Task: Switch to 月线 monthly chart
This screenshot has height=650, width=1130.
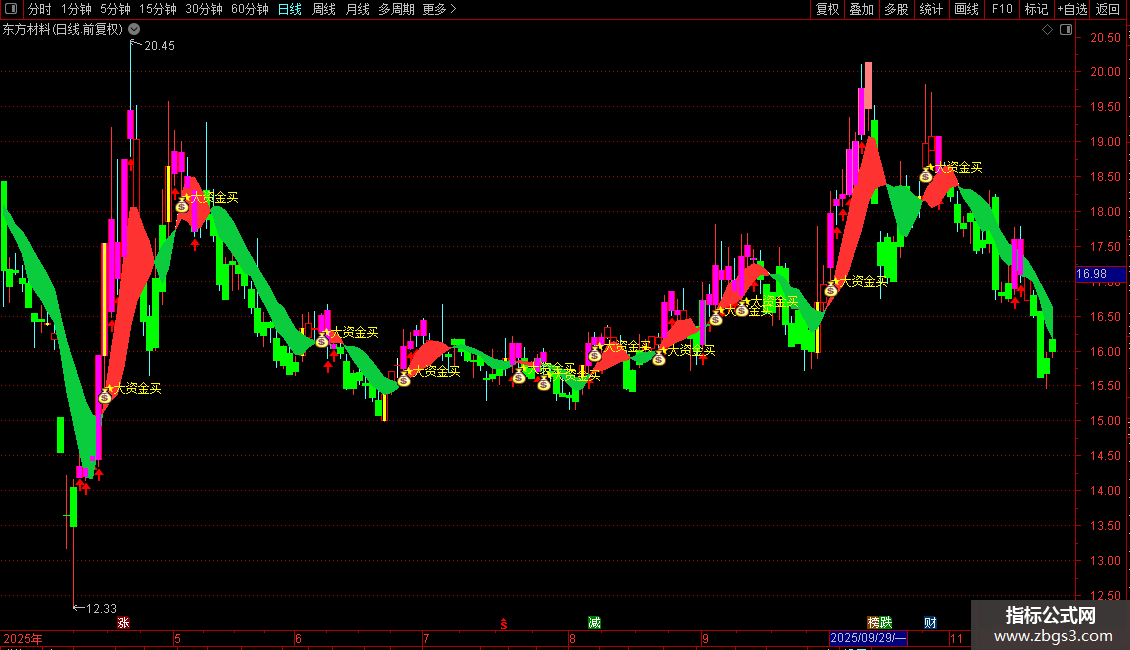Action: click(357, 9)
